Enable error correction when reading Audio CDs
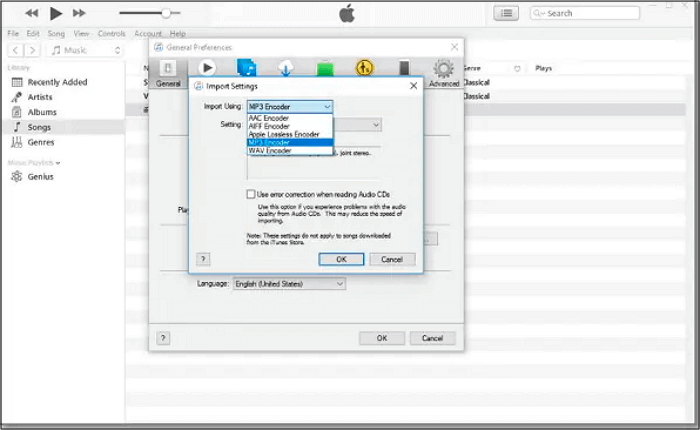 (251, 194)
